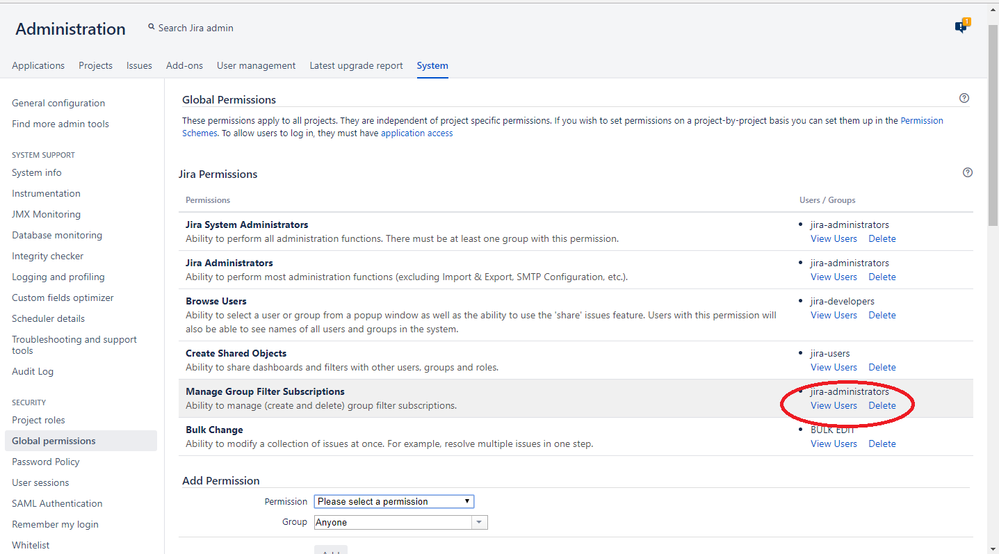Click the jira-users group name
999x554 pixels.
click(830, 353)
